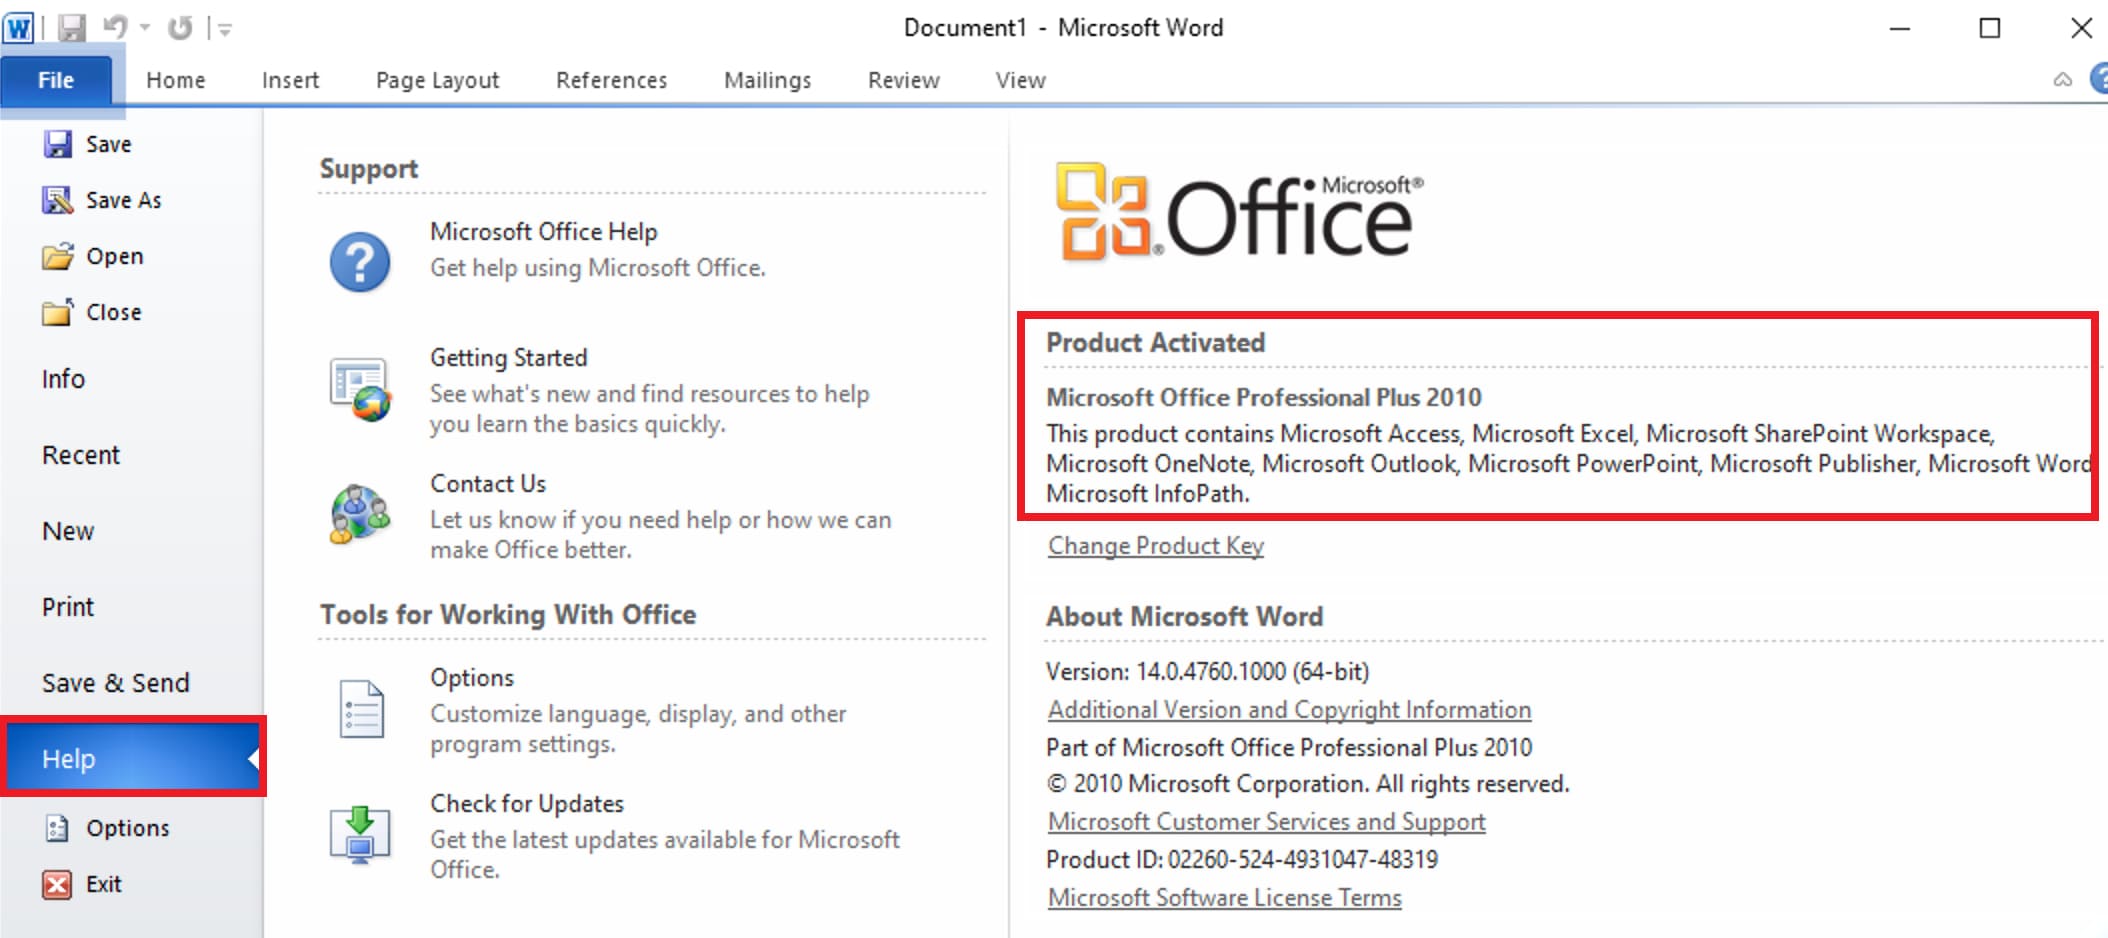Expand the Customize Quick Access Toolbar menu
Image resolution: width=2108 pixels, height=938 pixels.
click(x=222, y=27)
